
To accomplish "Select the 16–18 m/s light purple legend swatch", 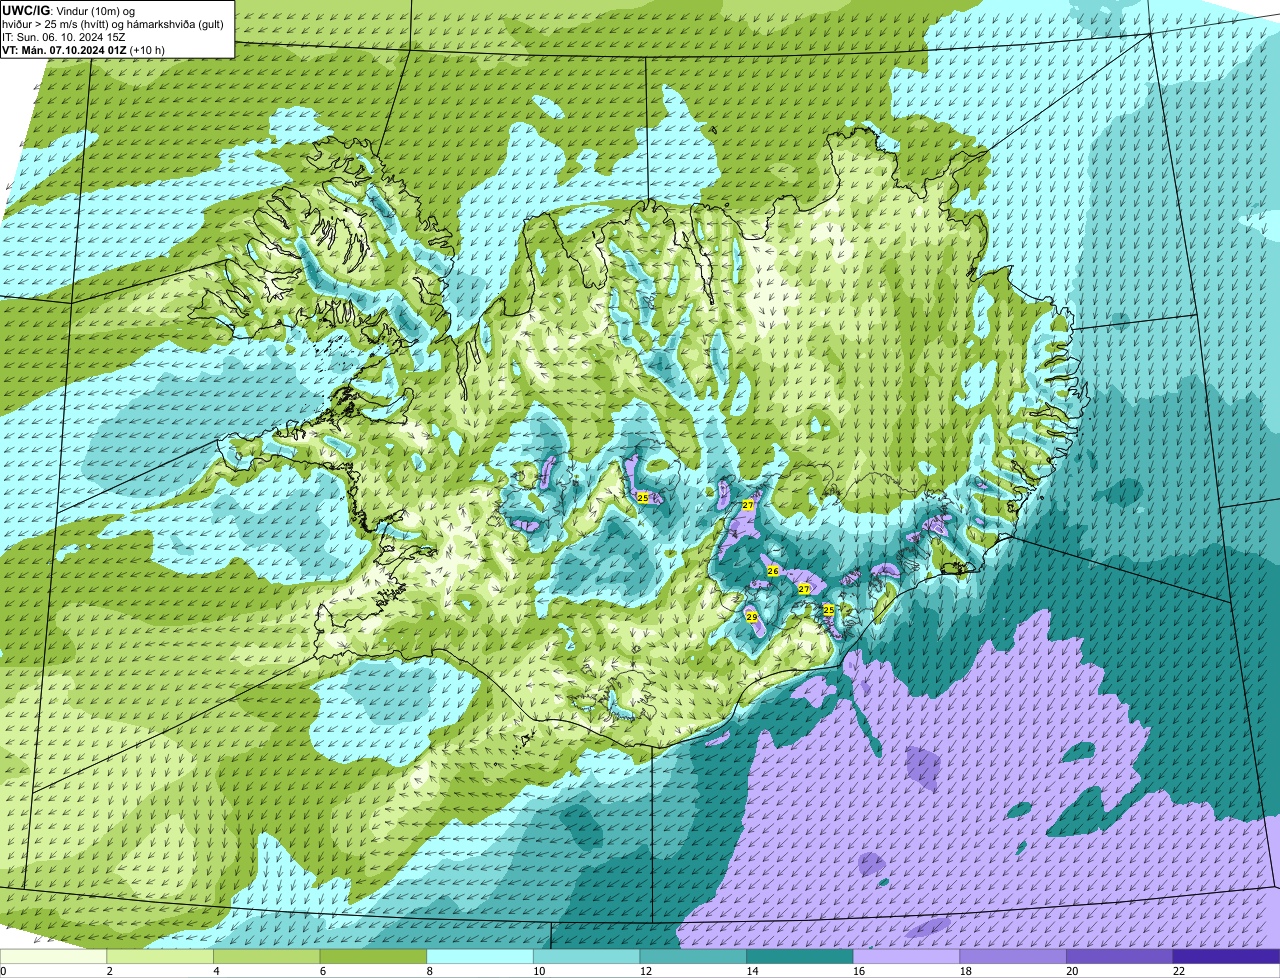I will tap(906, 957).
